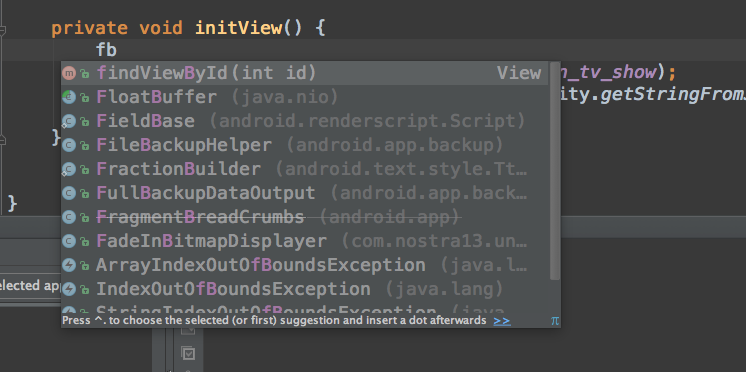The image size is (746, 372).
Task: Pick FieldBase from the completion list
Action: (304, 121)
